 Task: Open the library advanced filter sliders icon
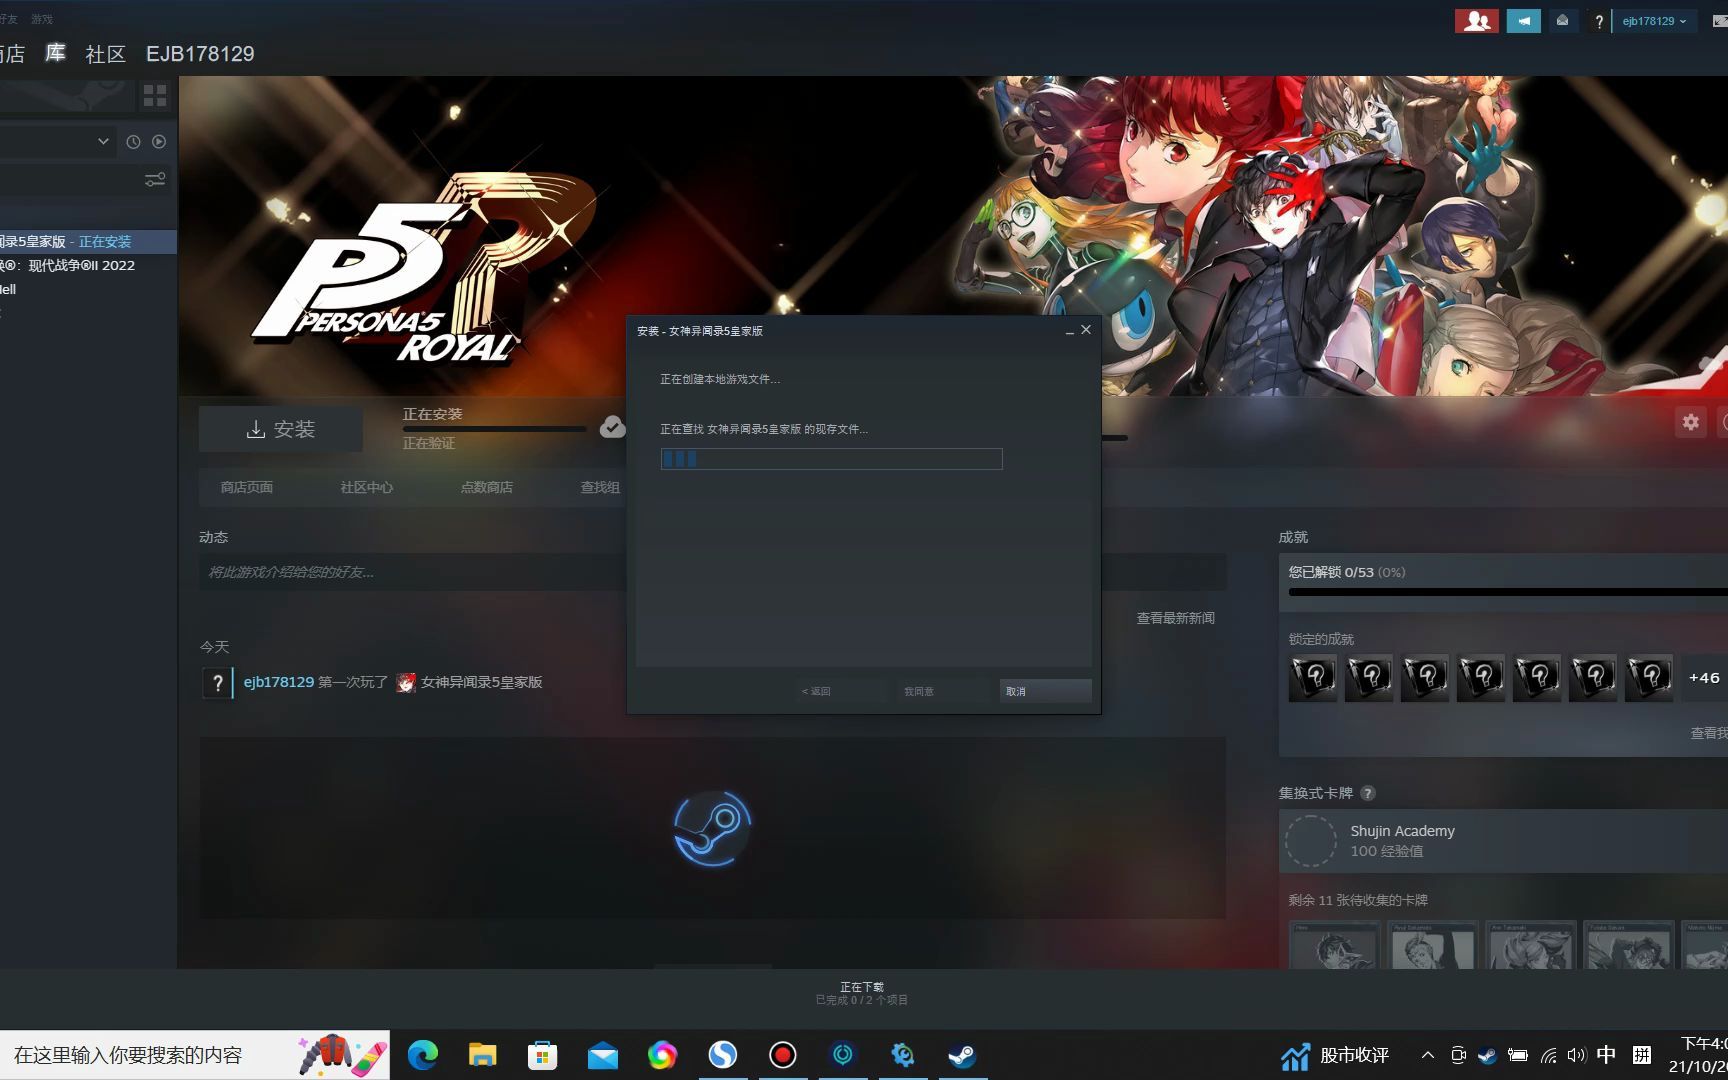(155, 180)
